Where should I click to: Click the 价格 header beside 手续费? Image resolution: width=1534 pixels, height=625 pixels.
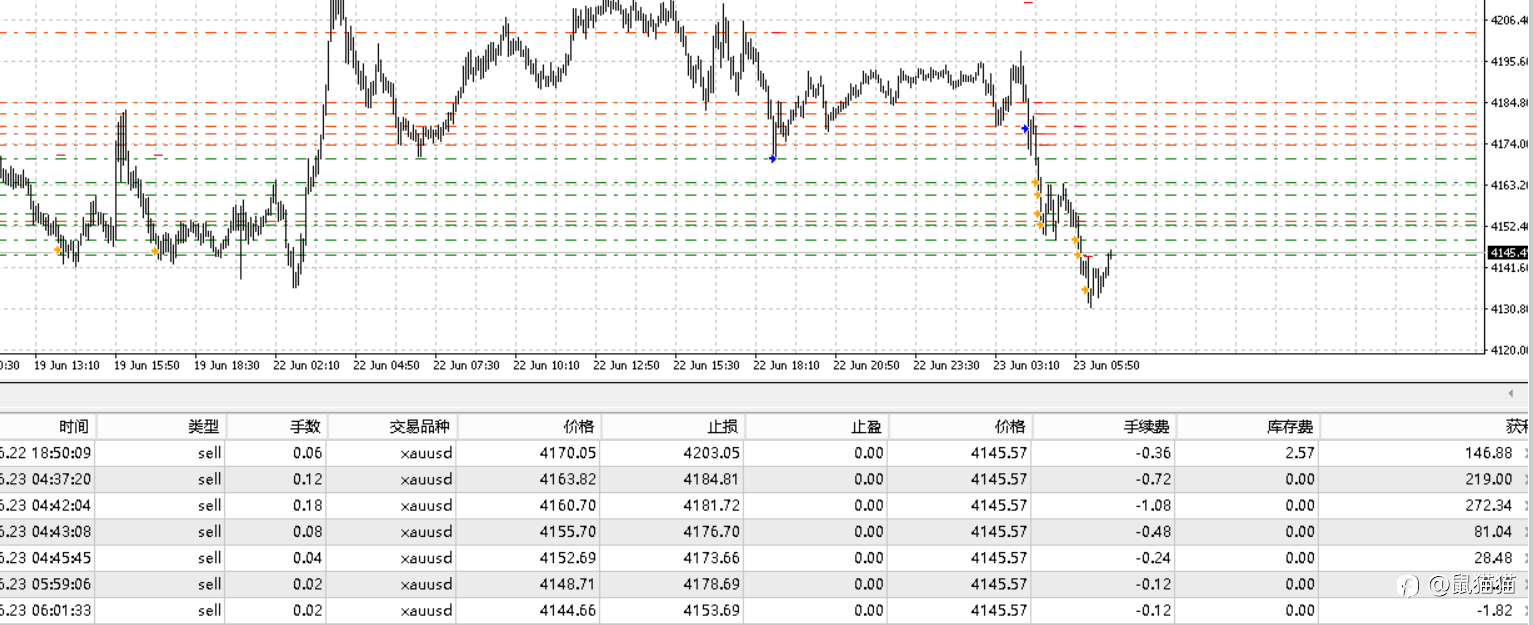[960, 427]
